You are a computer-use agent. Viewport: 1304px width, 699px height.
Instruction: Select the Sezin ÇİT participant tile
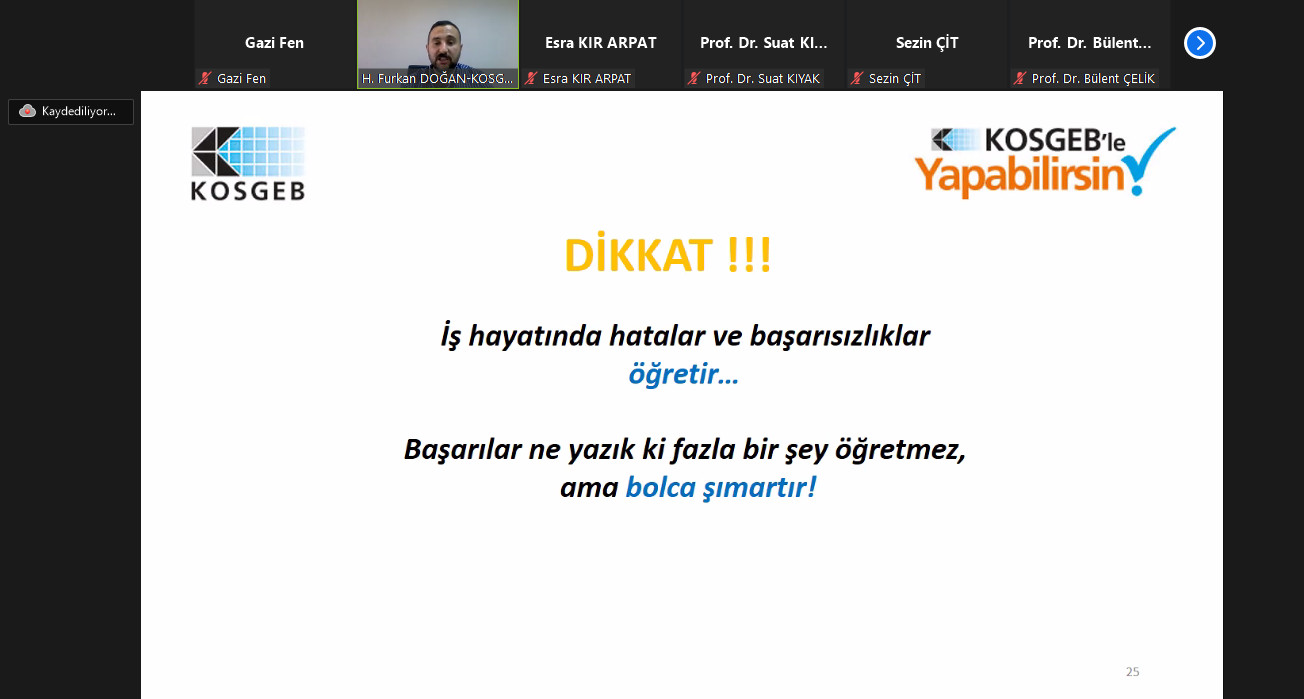click(926, 42)
